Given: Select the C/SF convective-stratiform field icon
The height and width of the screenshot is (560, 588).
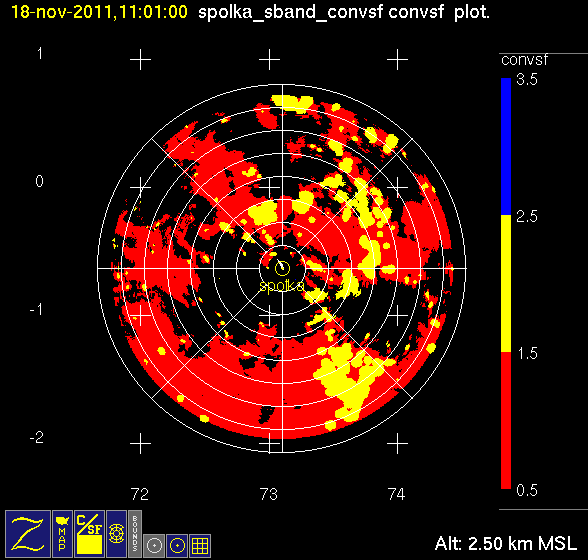Looking at the screenshot, I should point(89,534).
